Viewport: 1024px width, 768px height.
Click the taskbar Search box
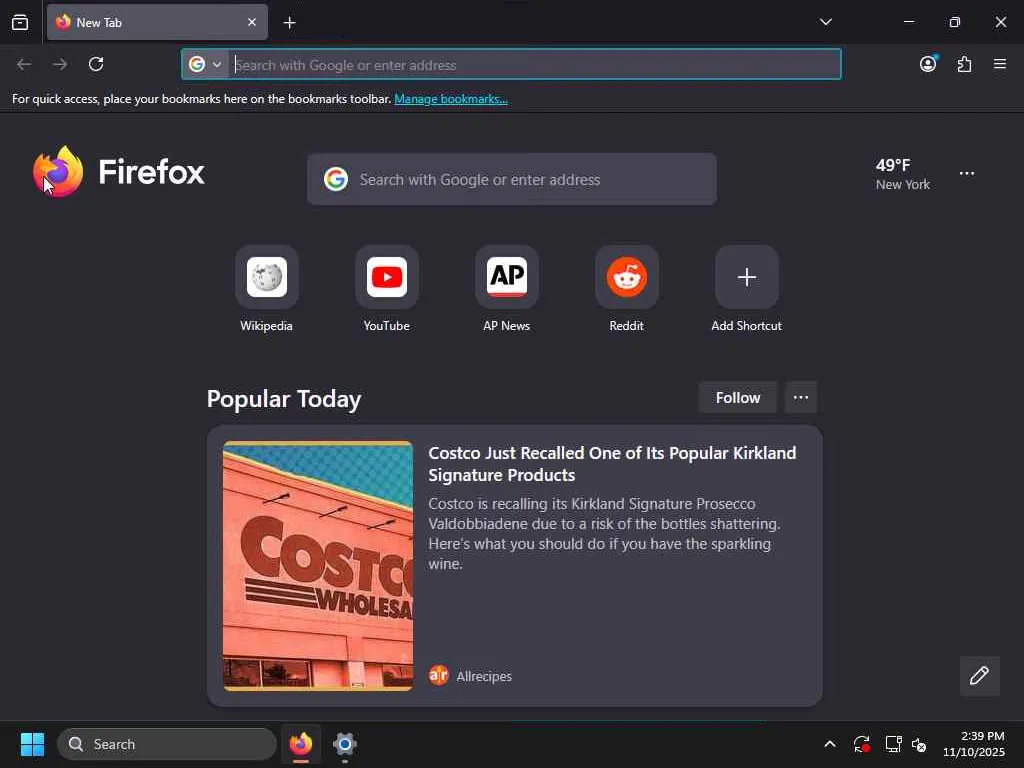(x=167, y=744)
